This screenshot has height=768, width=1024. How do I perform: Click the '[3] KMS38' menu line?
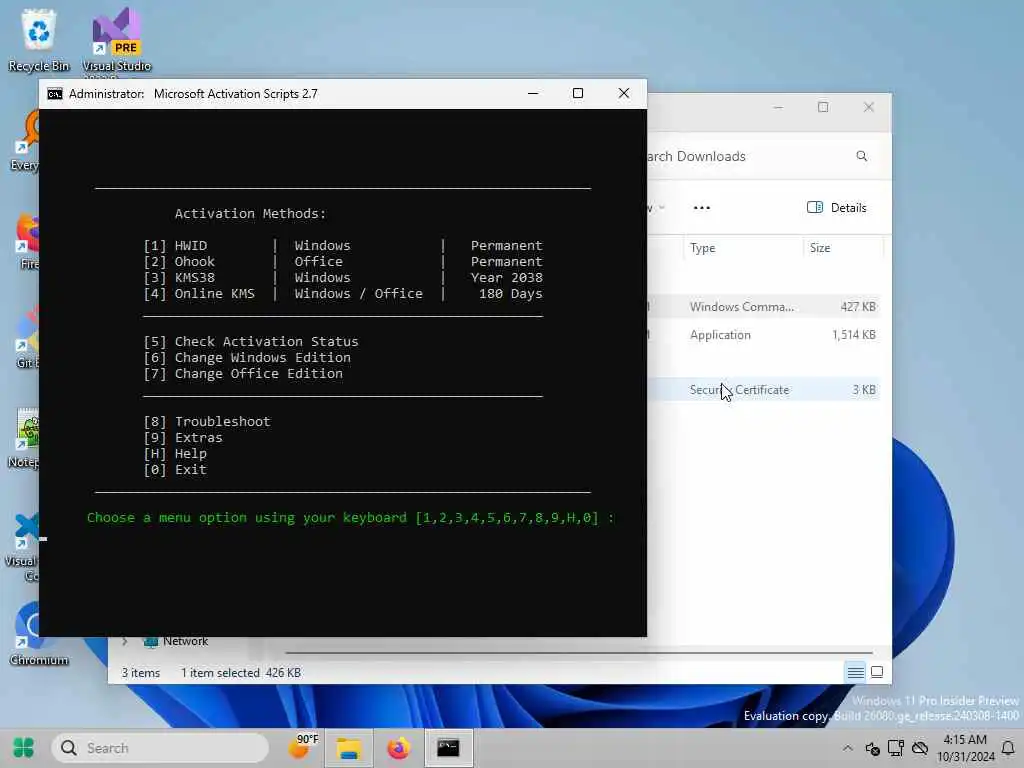343,278
